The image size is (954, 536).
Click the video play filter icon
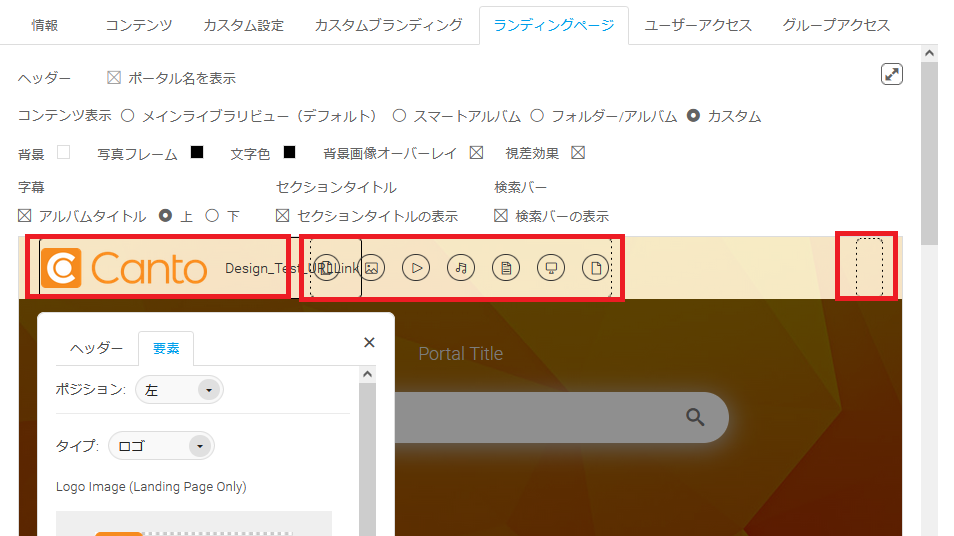416,268
